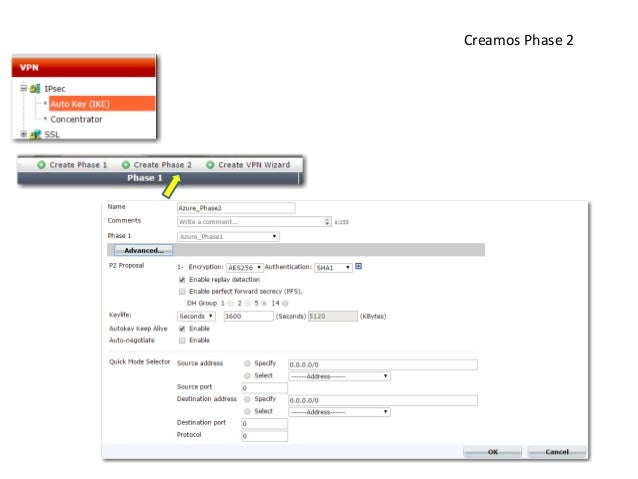Image resolution: width=638 pixels, height=479 pixels.
Task: Select DH Group 5 radio
Action: [264, 303]
